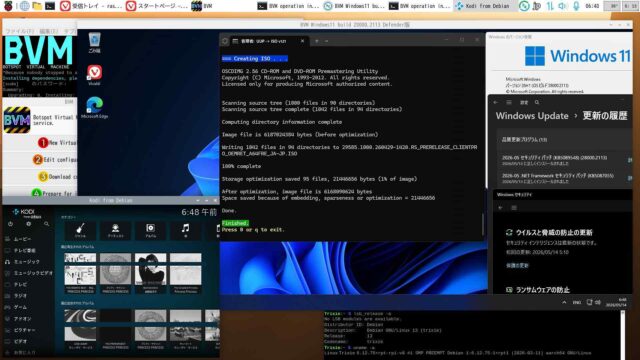Open the artist category tile in Kodi

(x=116, y=230)
